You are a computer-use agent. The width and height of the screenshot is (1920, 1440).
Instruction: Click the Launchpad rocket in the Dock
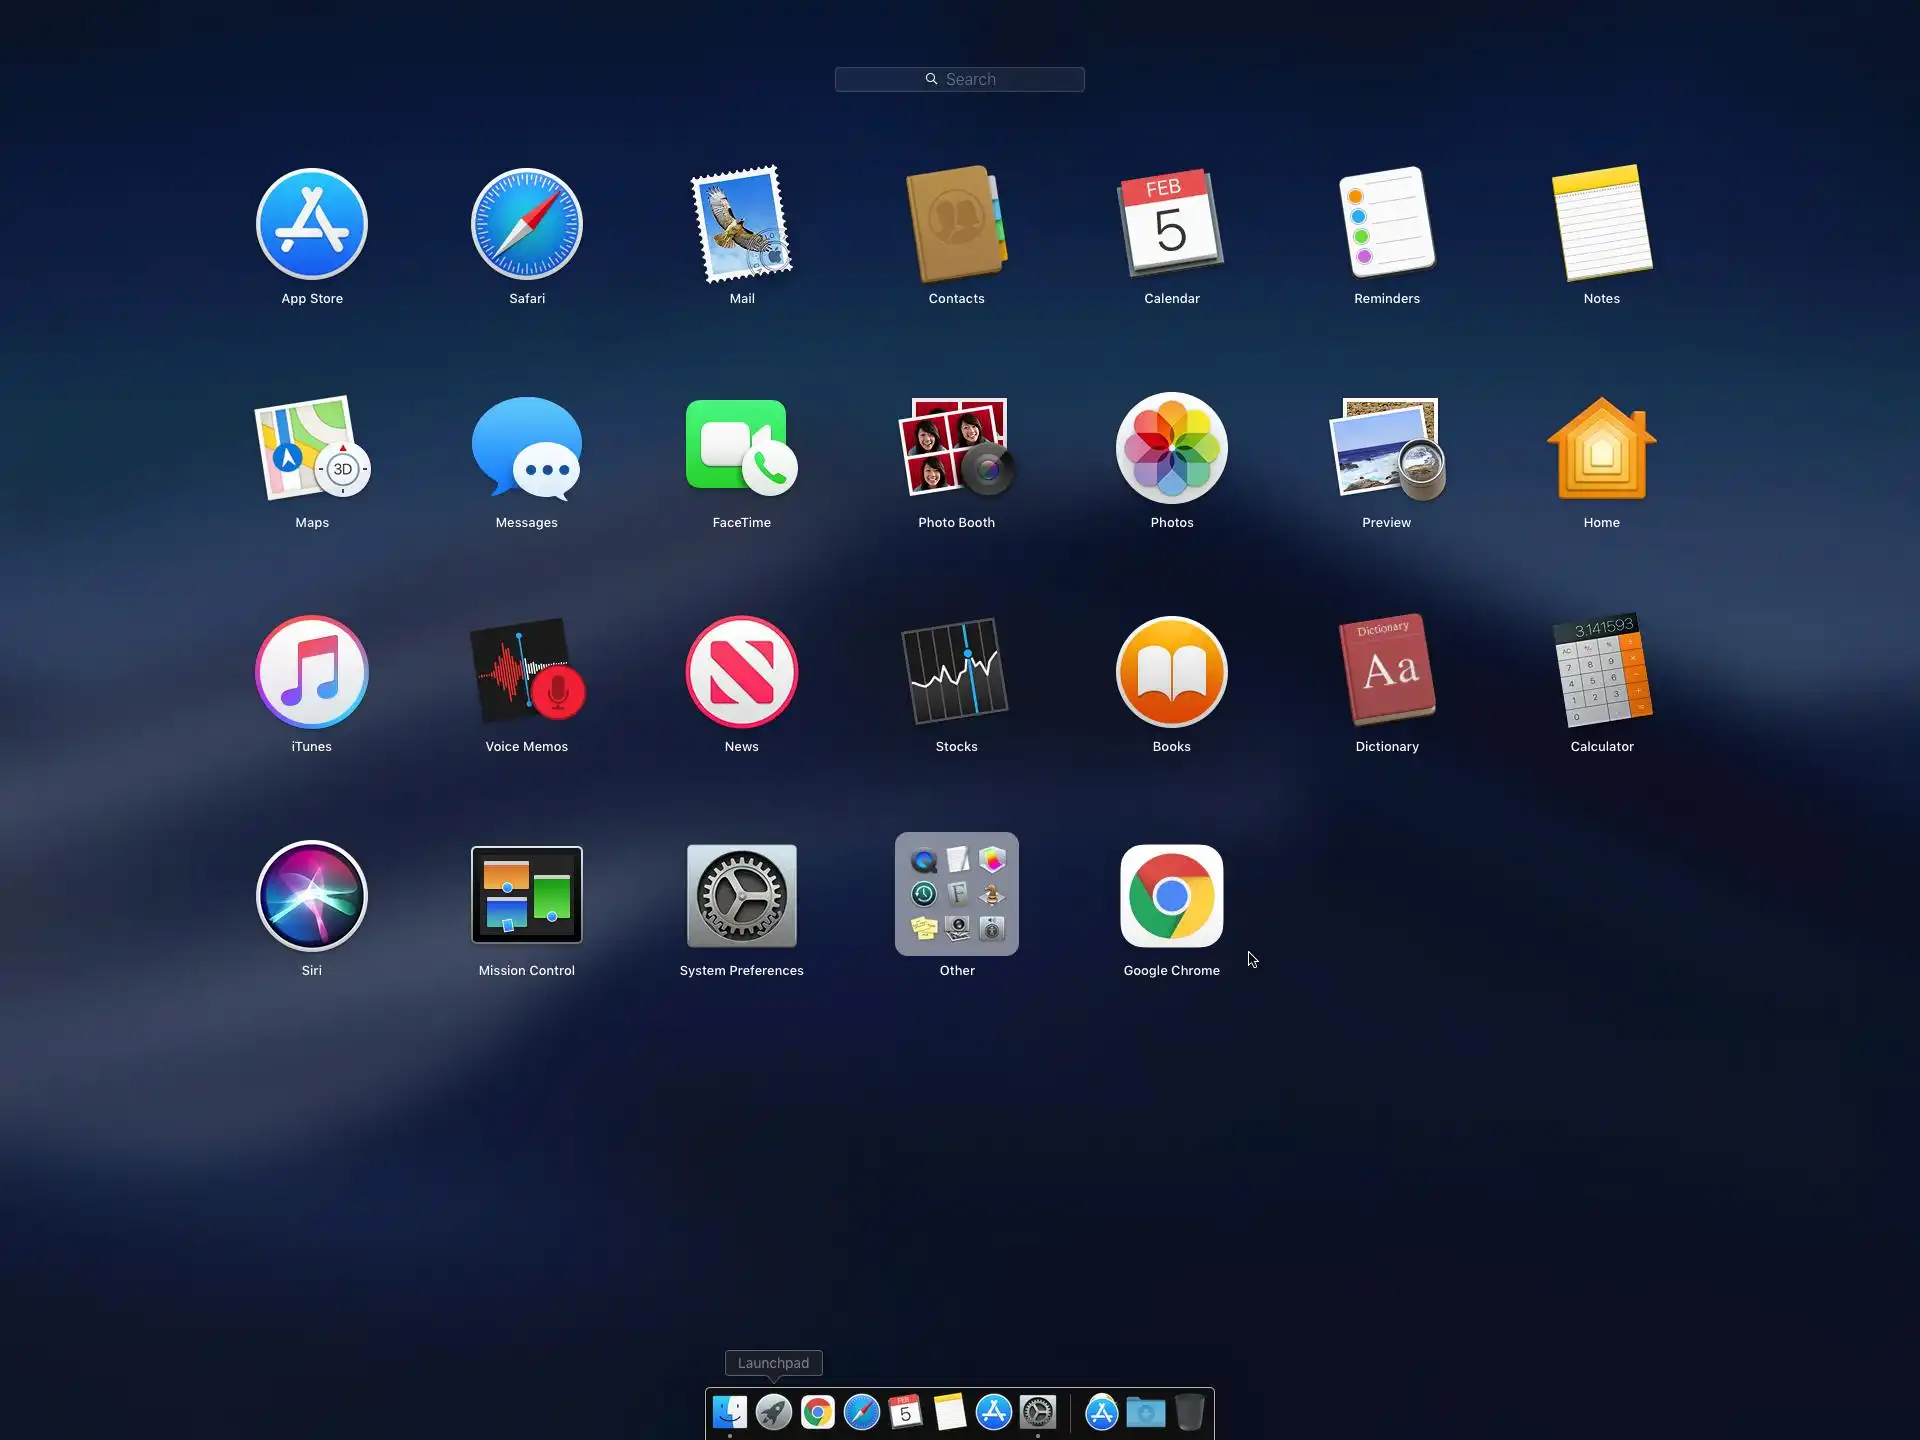(x=773, y=1412)
